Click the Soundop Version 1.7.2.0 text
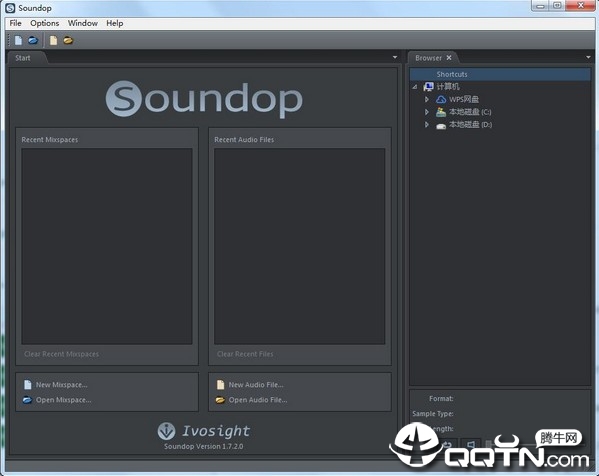Image resolution: width=599 pixels, height=476 pixels. click(204, 446)
